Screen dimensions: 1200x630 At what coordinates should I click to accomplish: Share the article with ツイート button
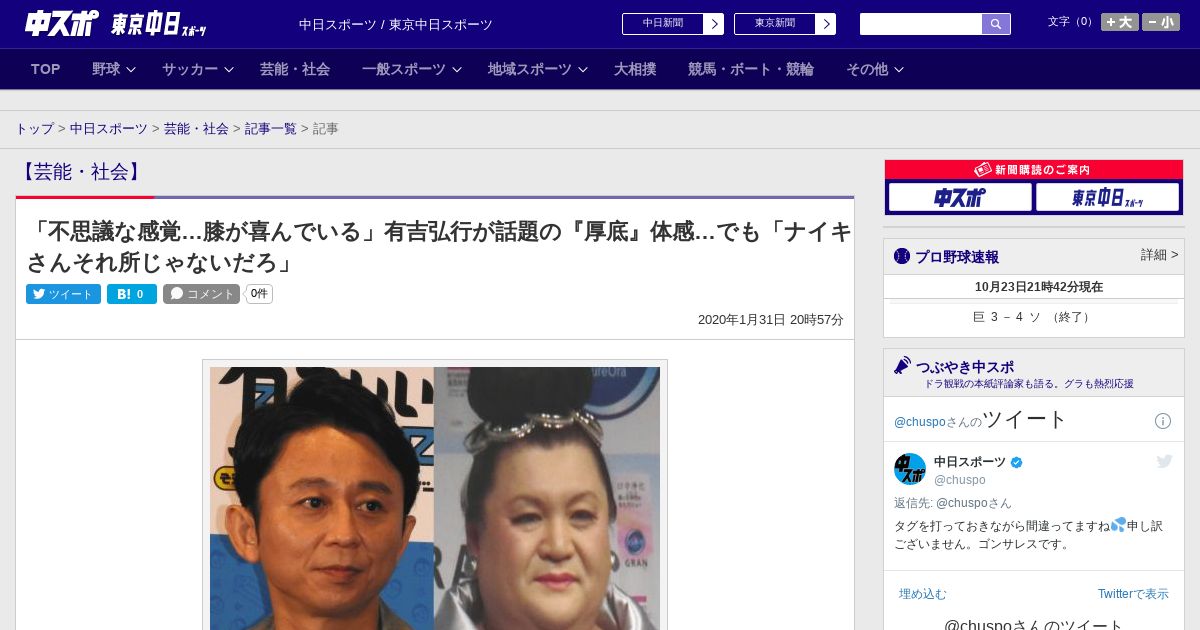pos(63,294)
